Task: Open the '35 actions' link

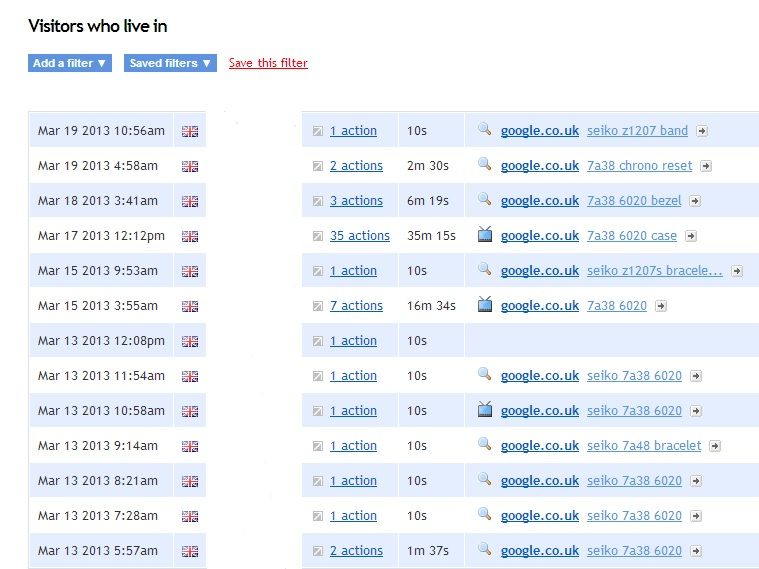Action: click(x=359, y=236)
